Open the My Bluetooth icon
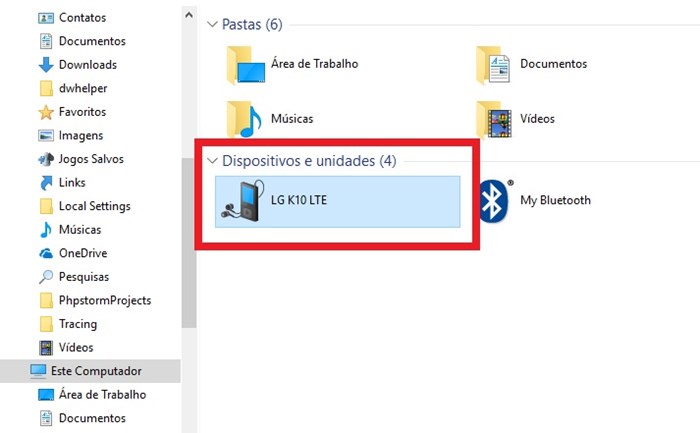 (x=492, y=200)
